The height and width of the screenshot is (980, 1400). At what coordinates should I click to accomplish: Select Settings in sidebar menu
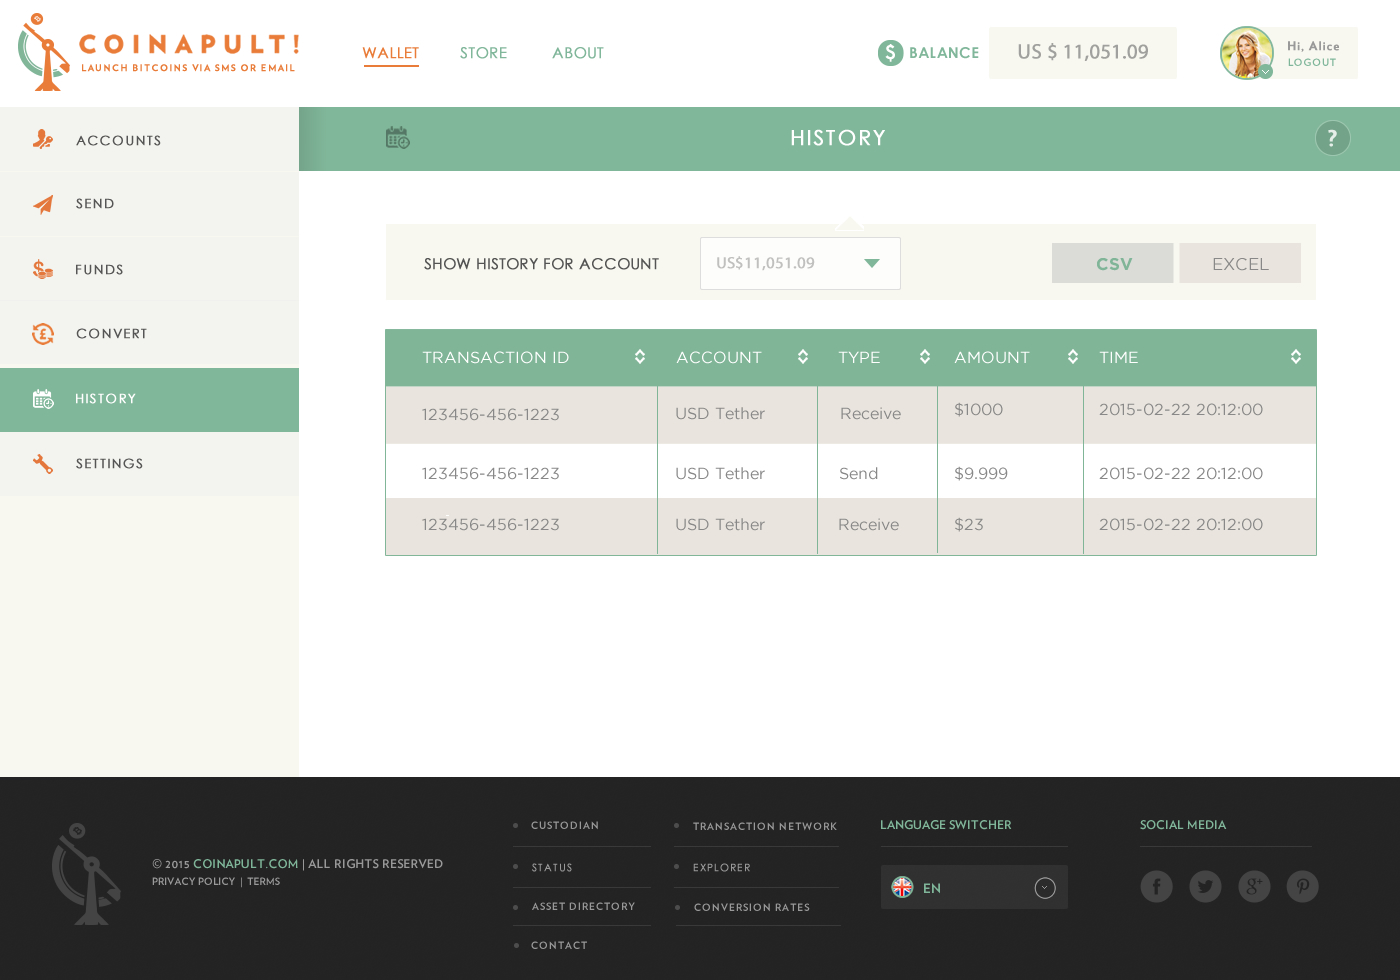149,464
